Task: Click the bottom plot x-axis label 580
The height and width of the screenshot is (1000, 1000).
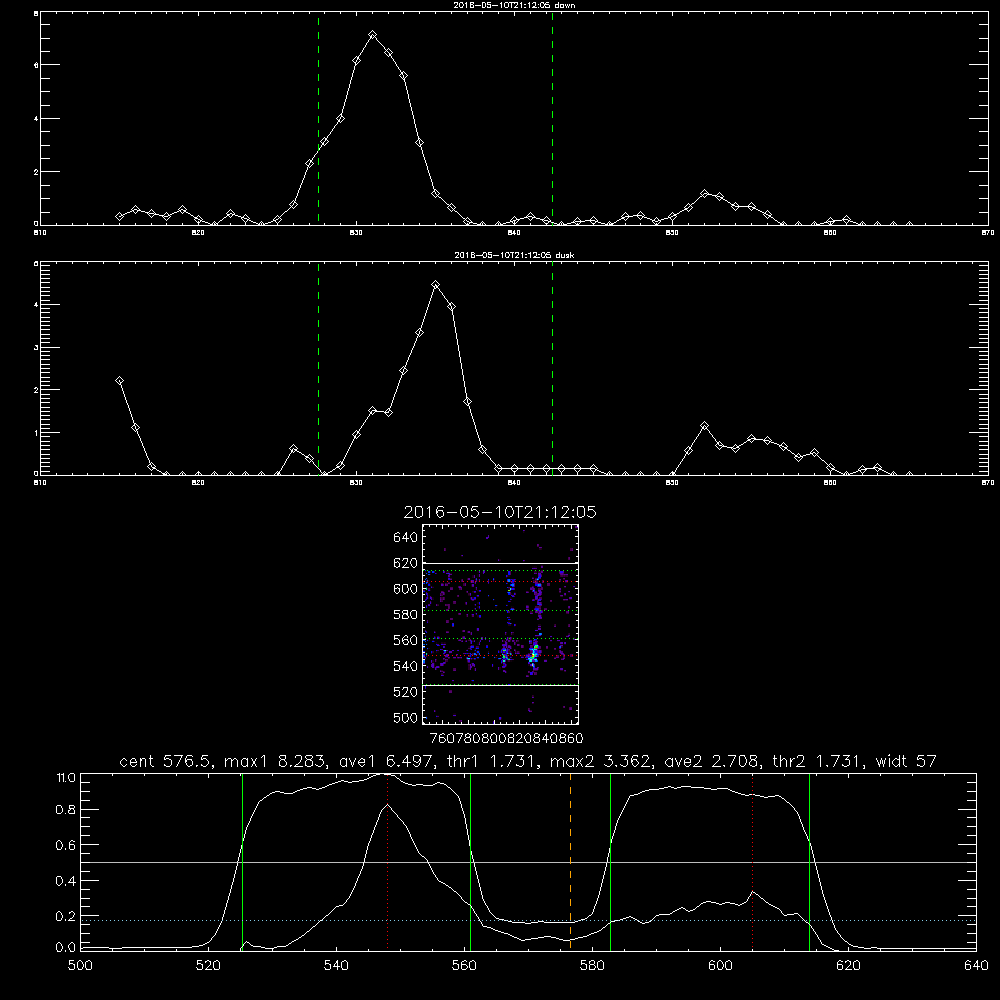Action: [592, 966]
